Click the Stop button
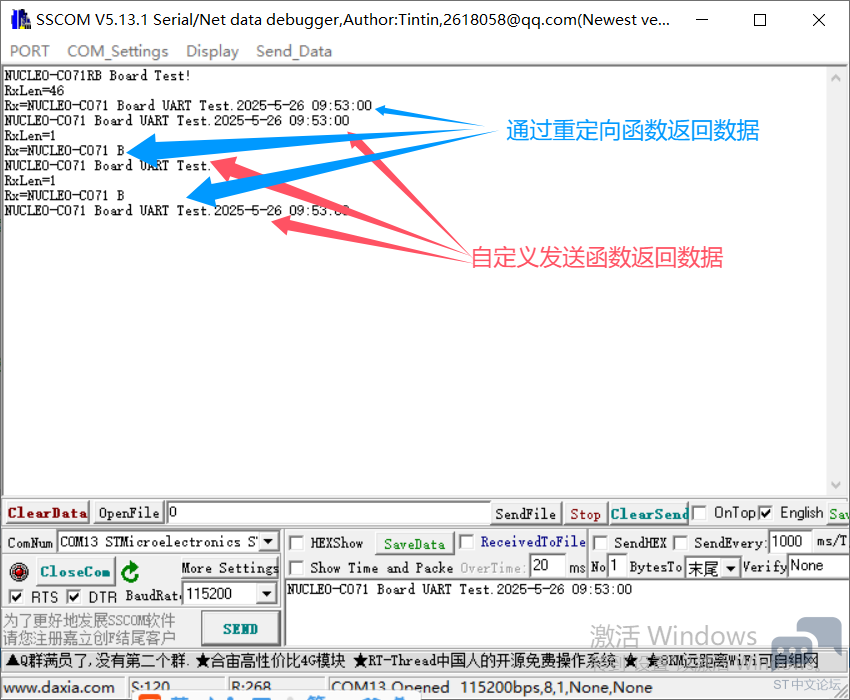850x700 pixels. tap(585, 513)
